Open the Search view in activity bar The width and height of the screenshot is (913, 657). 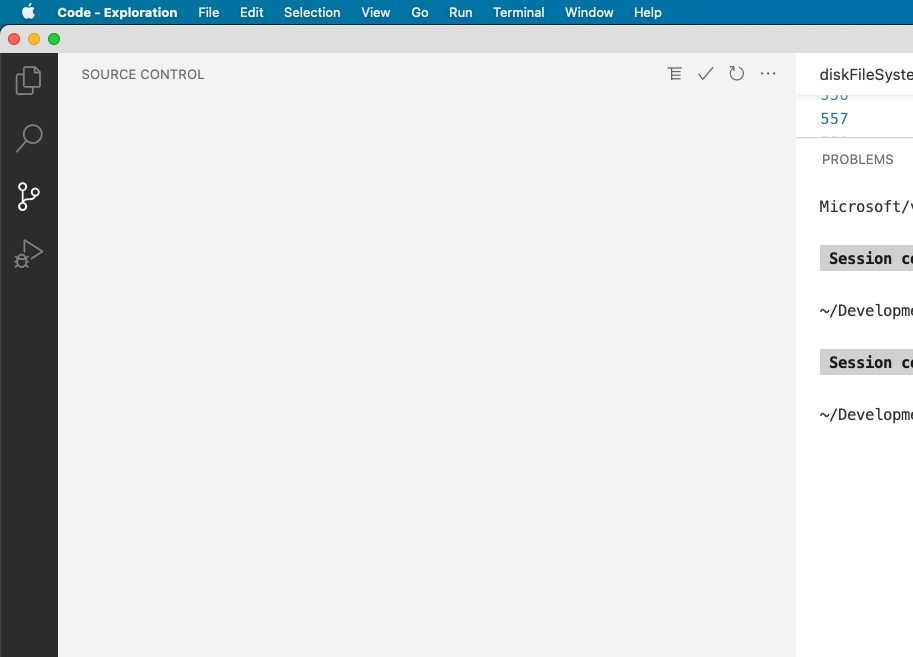(x=28, y=139)
